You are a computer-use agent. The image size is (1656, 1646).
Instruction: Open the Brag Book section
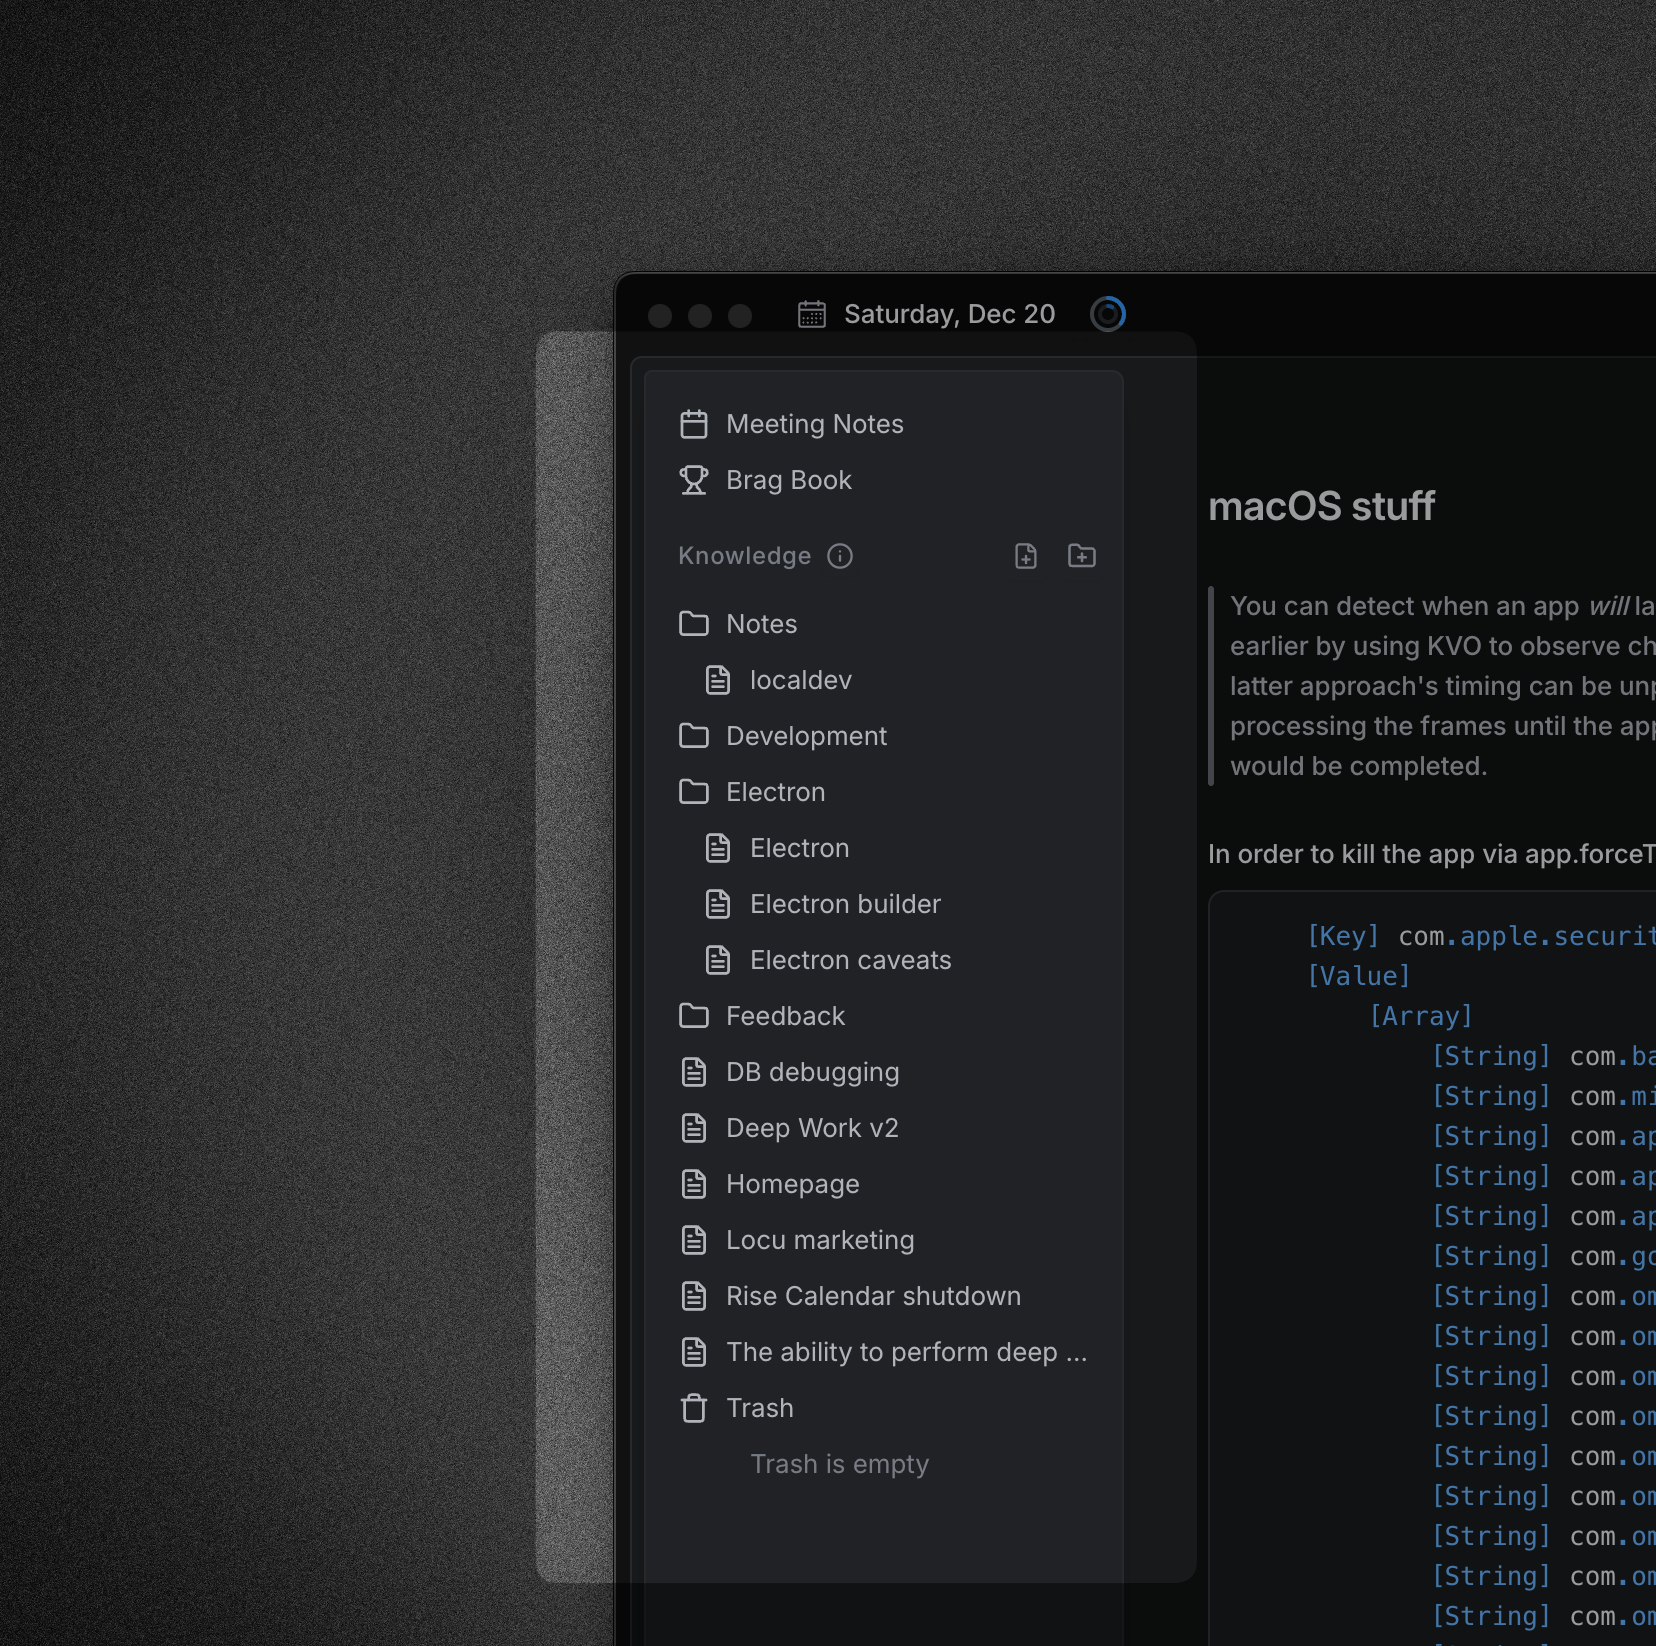click(788, 480)
